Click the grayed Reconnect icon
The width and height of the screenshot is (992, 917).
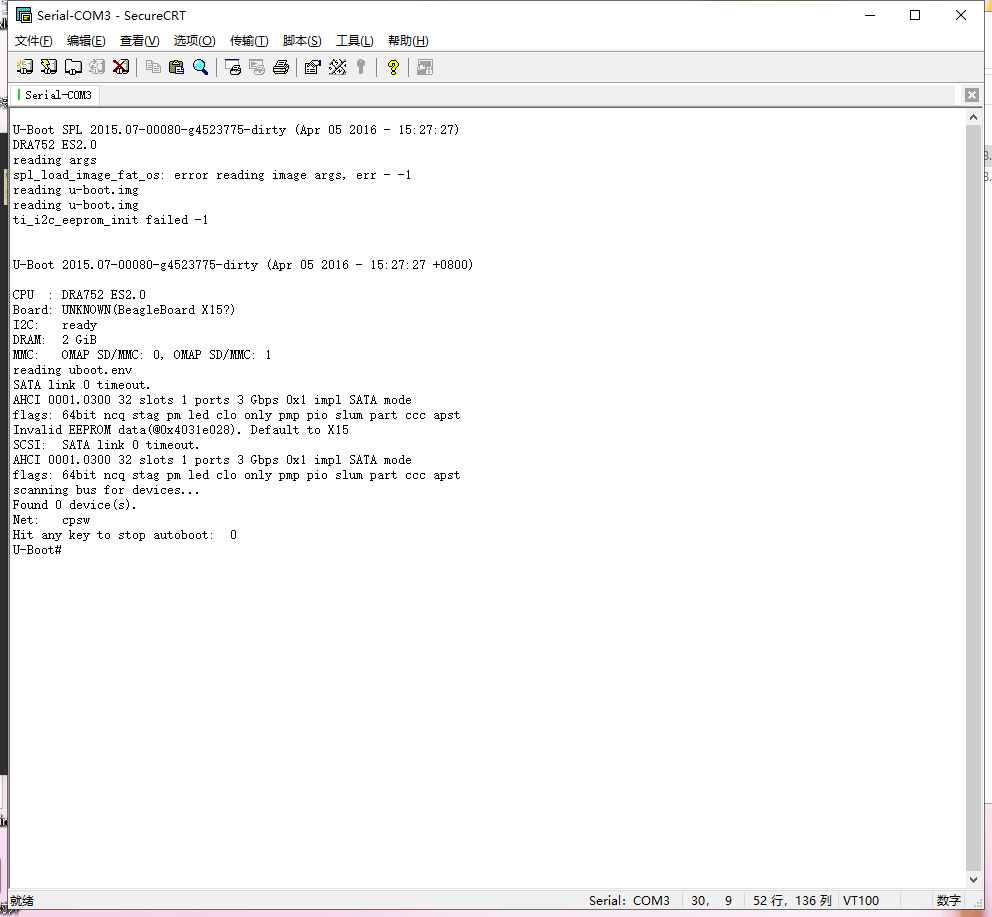tap(97, 67)
